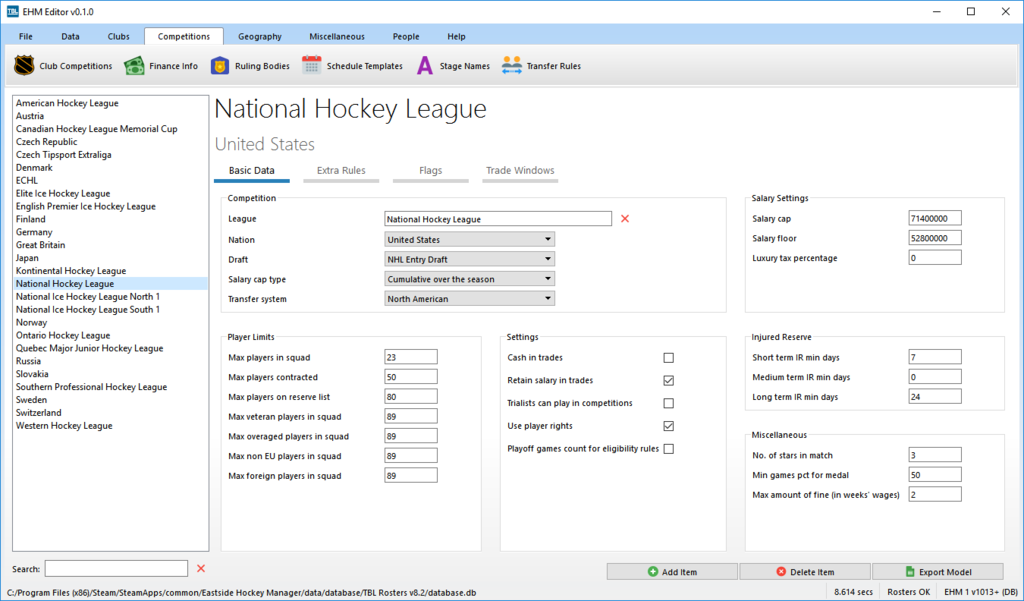1024x601 pixels.
Task: Switch to the Flags tab
Action: click(x=430, y=171)
